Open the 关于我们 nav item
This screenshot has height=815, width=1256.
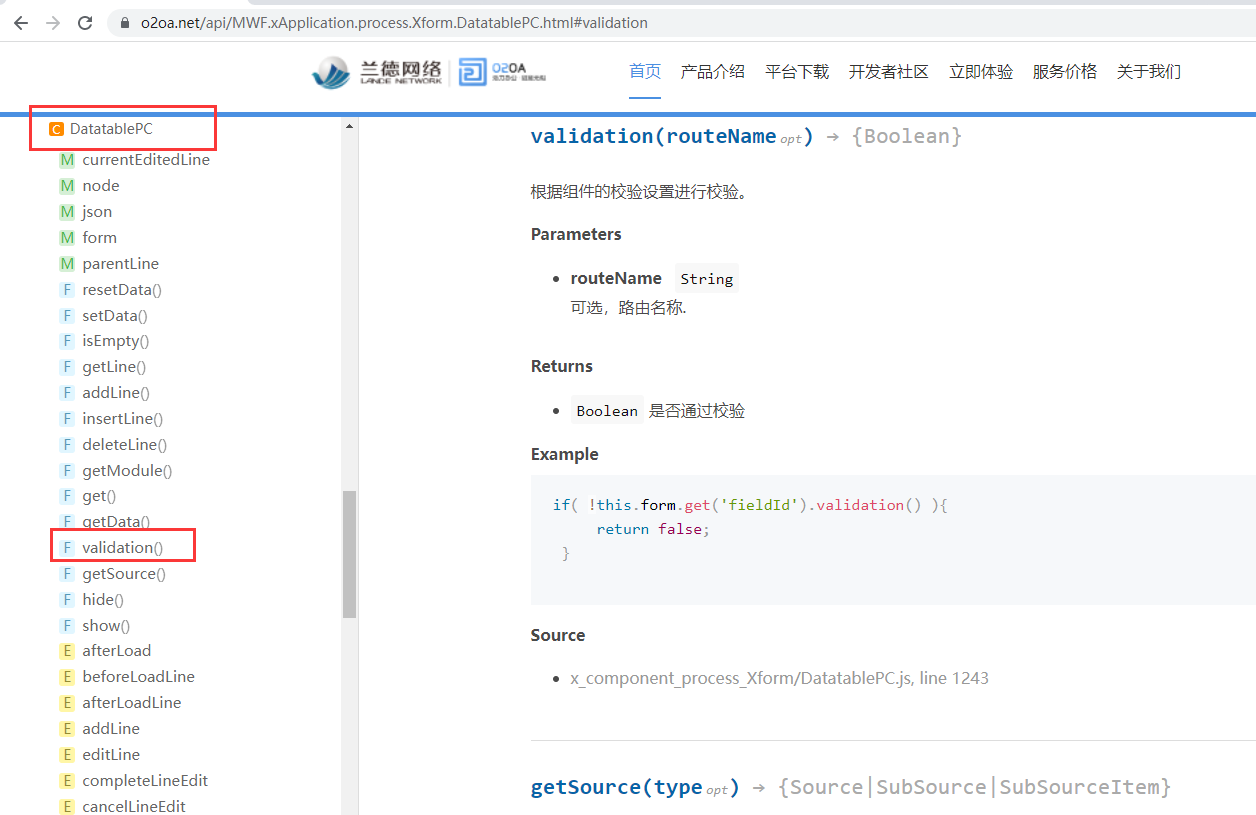[1149, 71]
